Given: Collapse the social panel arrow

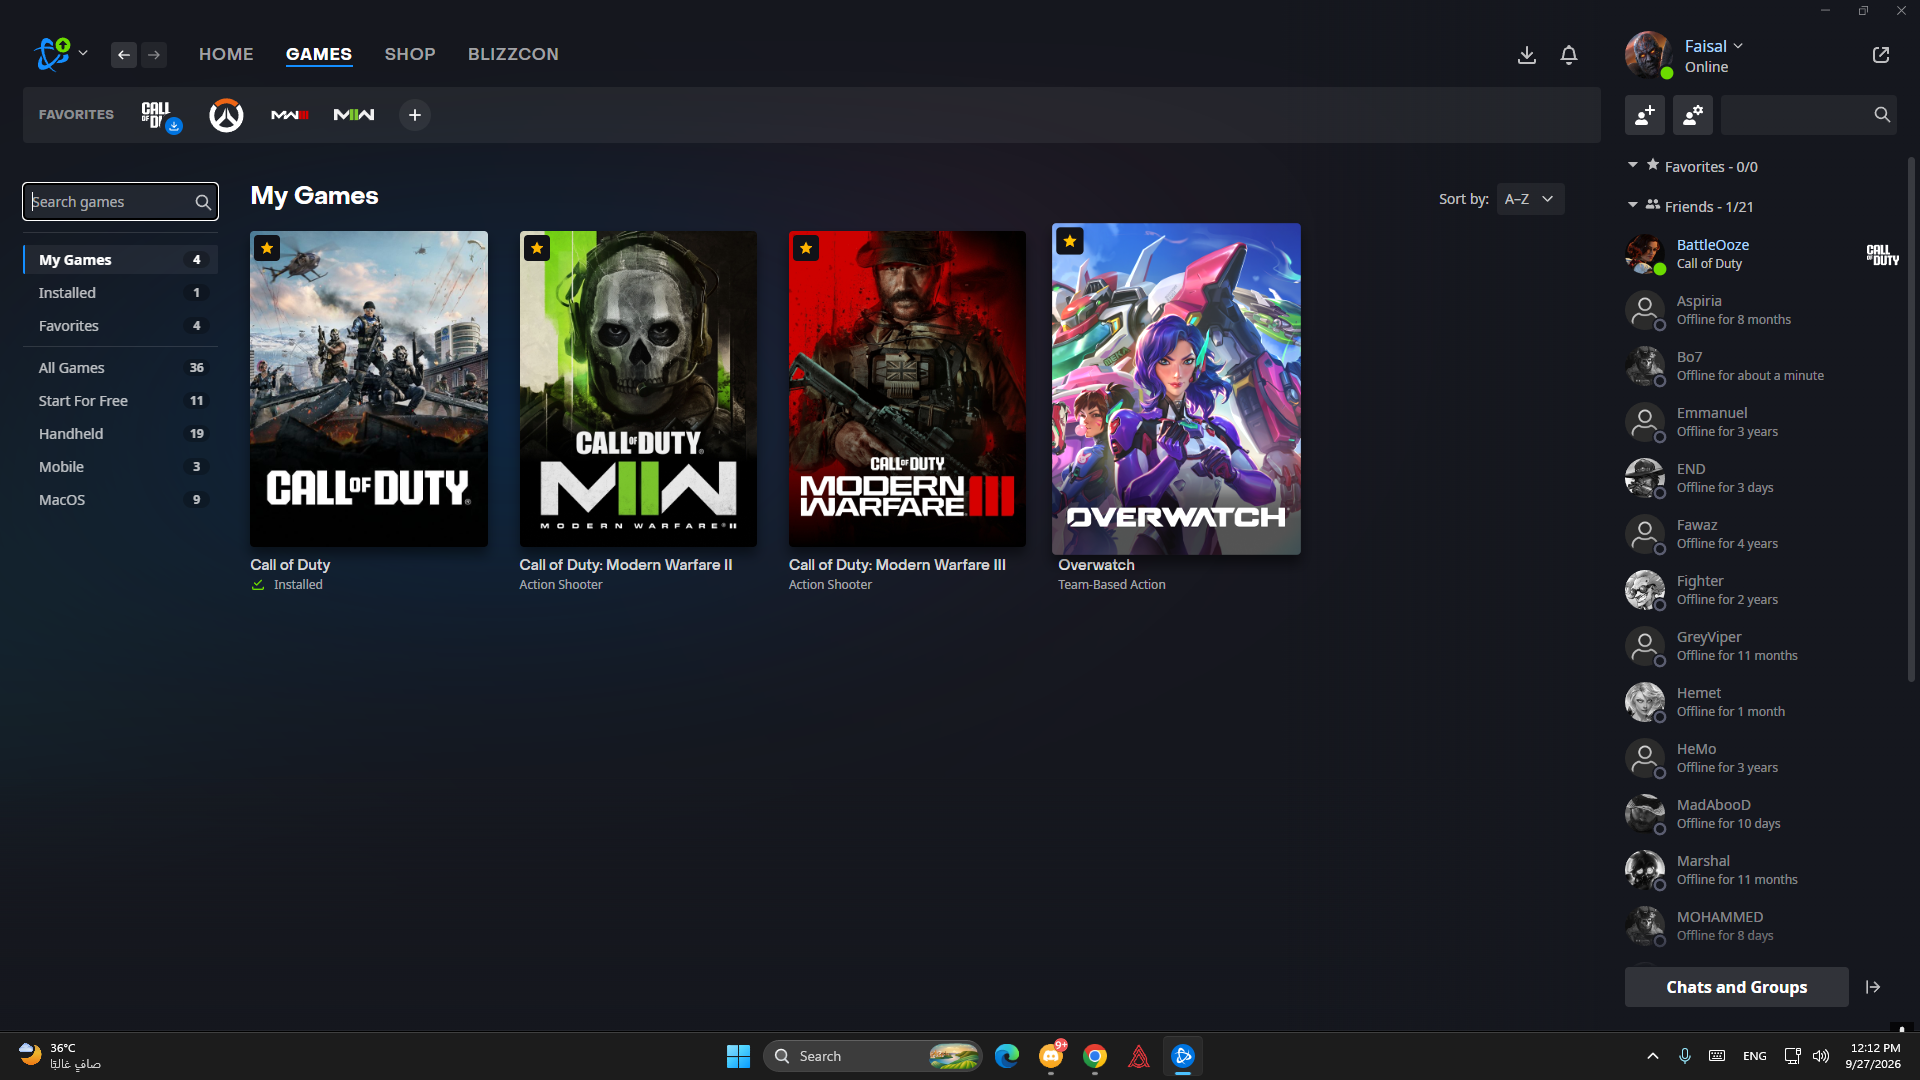Looking at the screenshot, I should point(1873,987).
